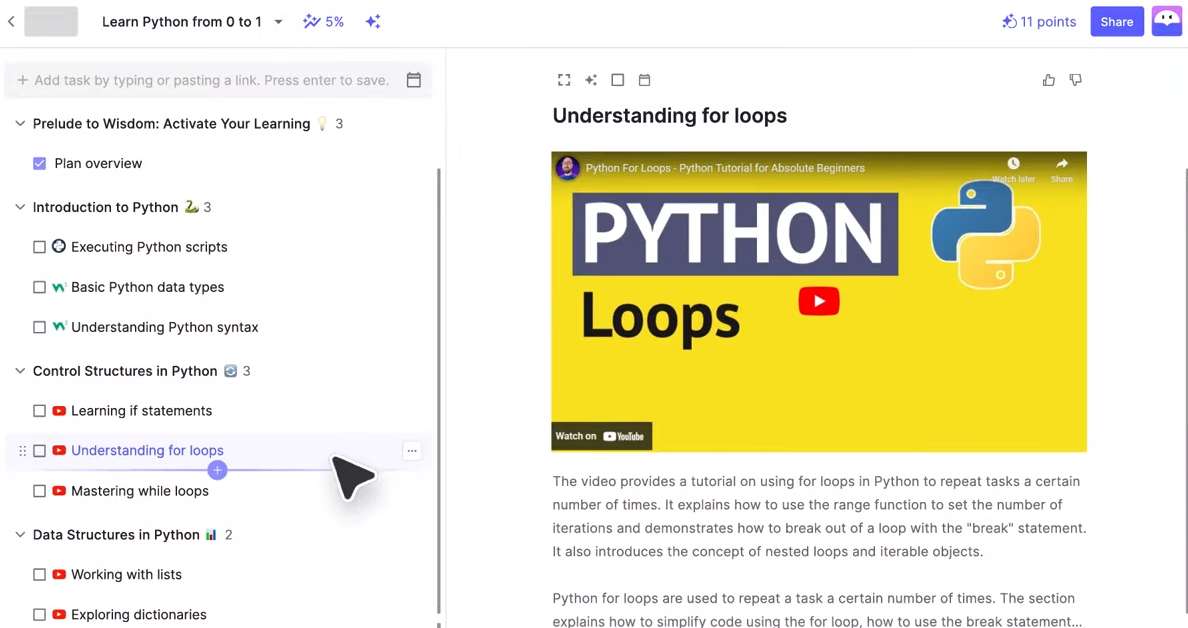Open the Learning if statements task

[142, 411]
